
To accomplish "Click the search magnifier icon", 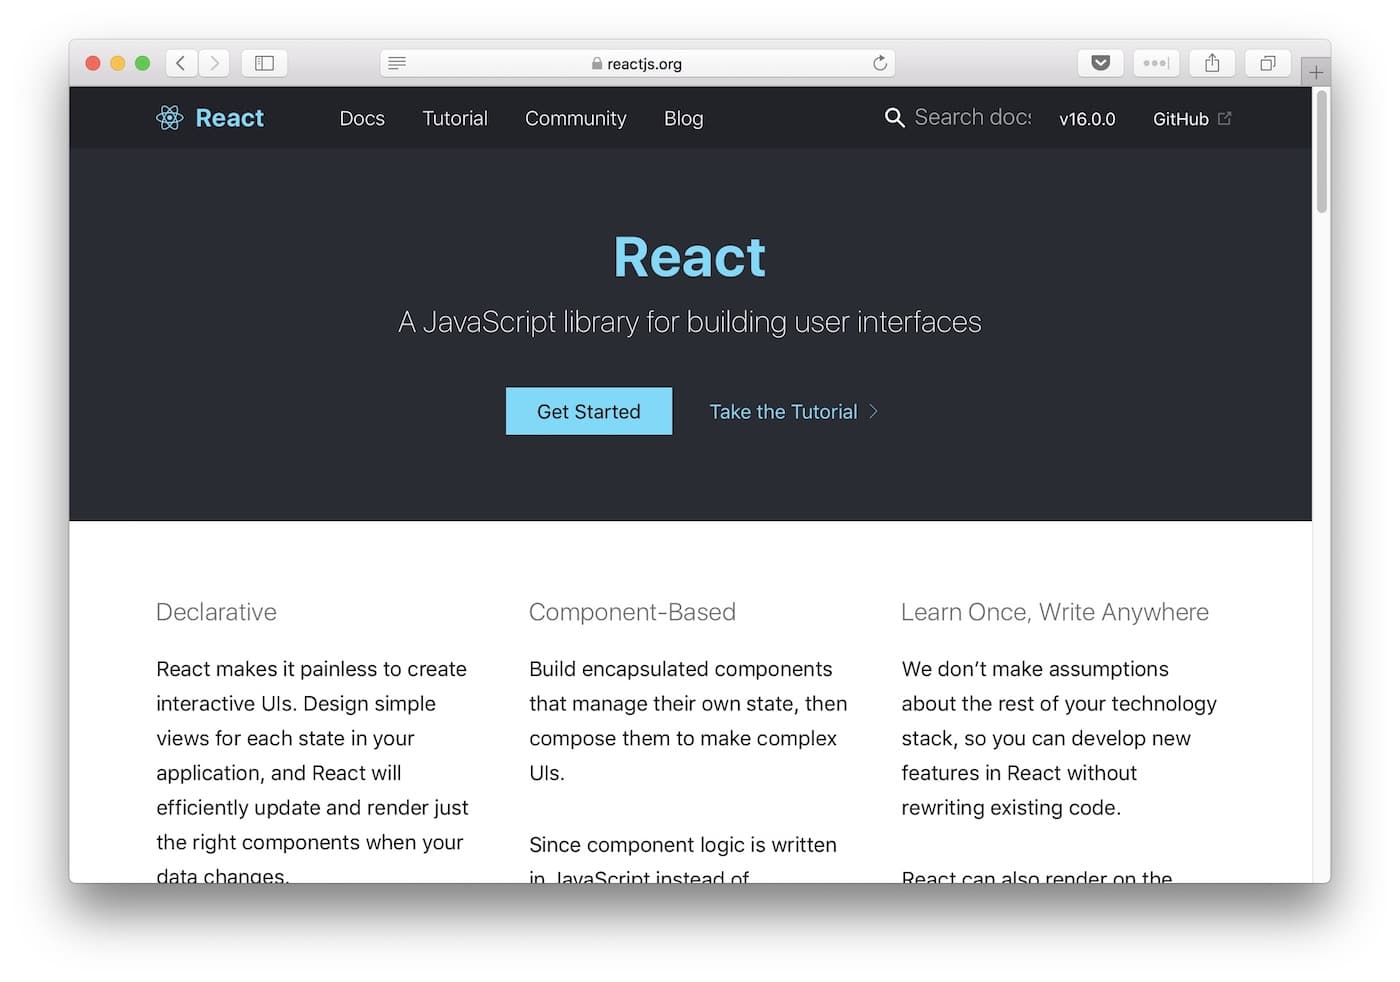I will click(894, 117).
